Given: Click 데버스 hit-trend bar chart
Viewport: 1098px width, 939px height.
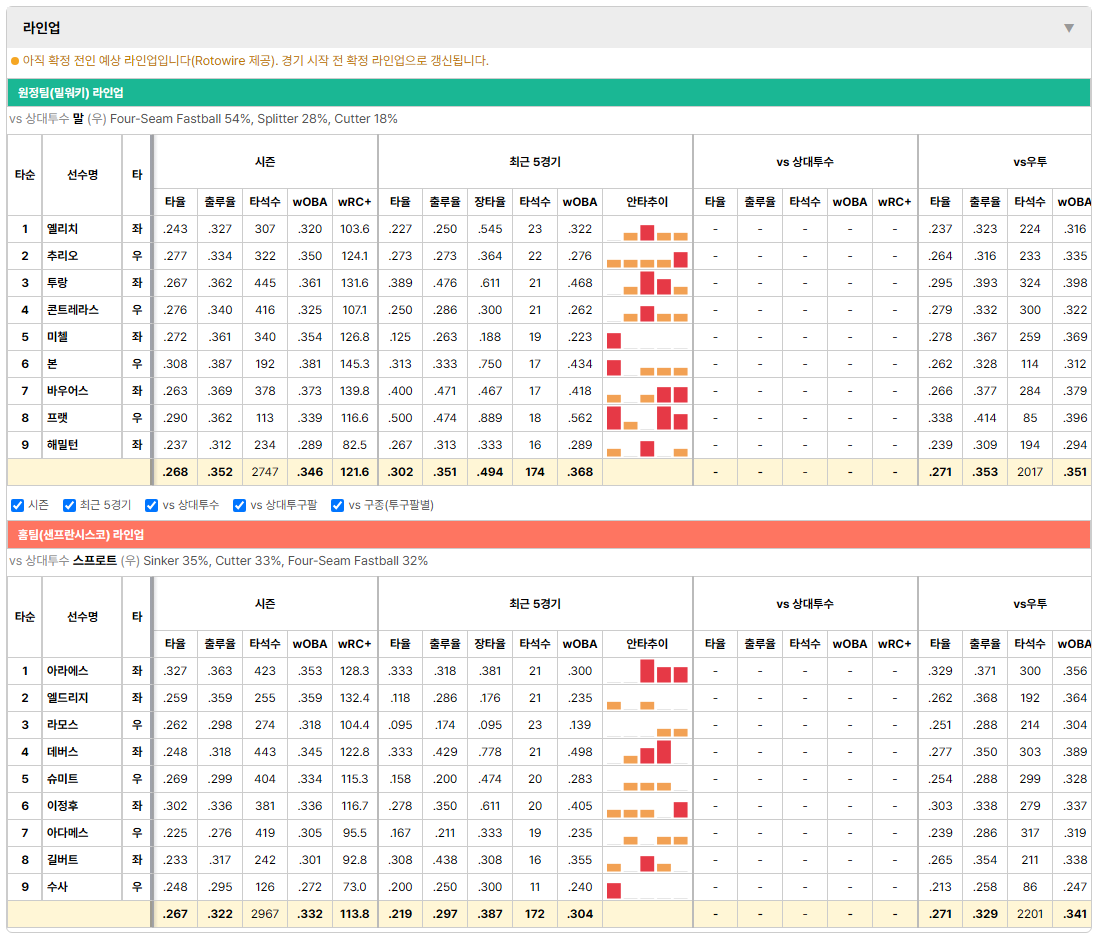Looking at the screenshot, I should (647, 753).
